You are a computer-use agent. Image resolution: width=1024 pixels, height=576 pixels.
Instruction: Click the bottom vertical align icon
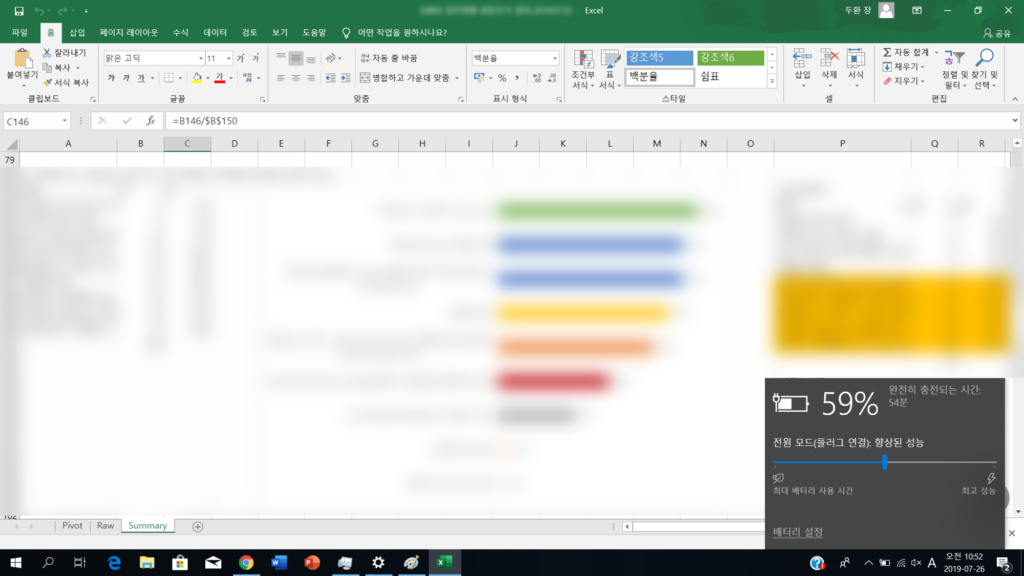point(311,58)
